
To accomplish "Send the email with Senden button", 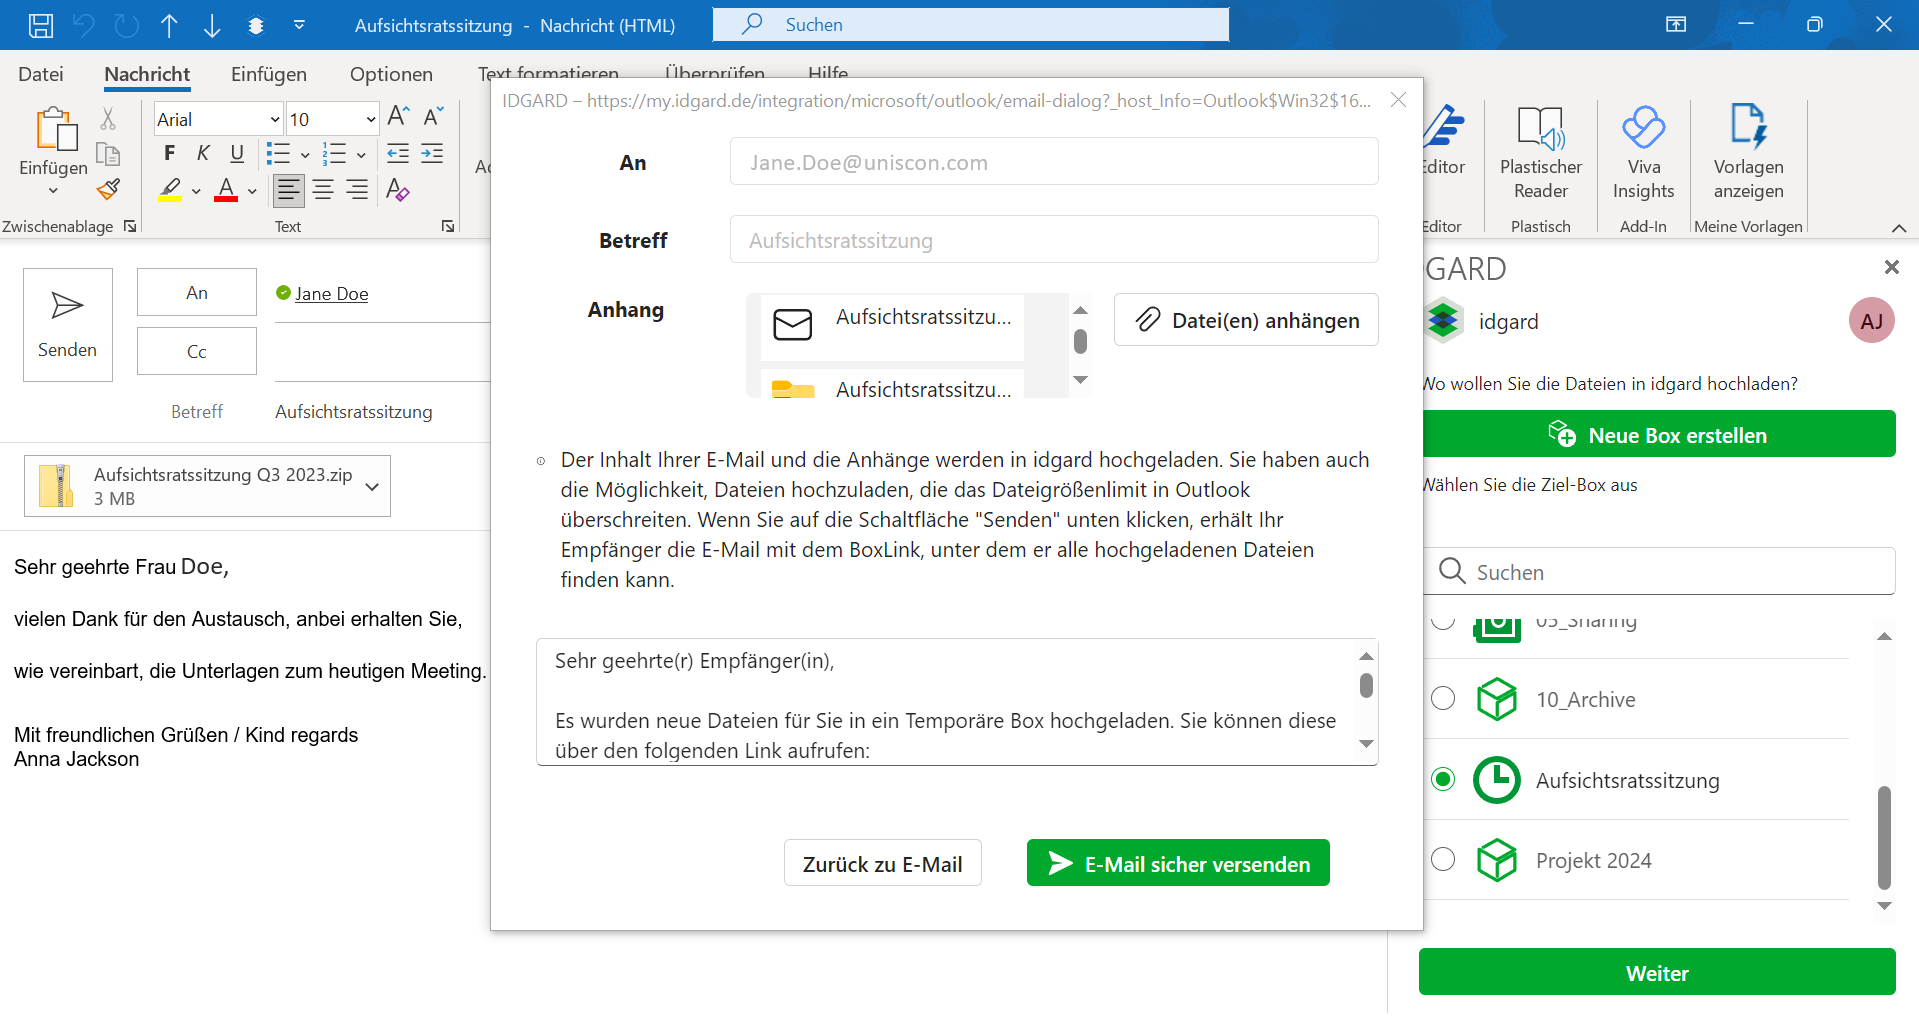I will point(68,325).
